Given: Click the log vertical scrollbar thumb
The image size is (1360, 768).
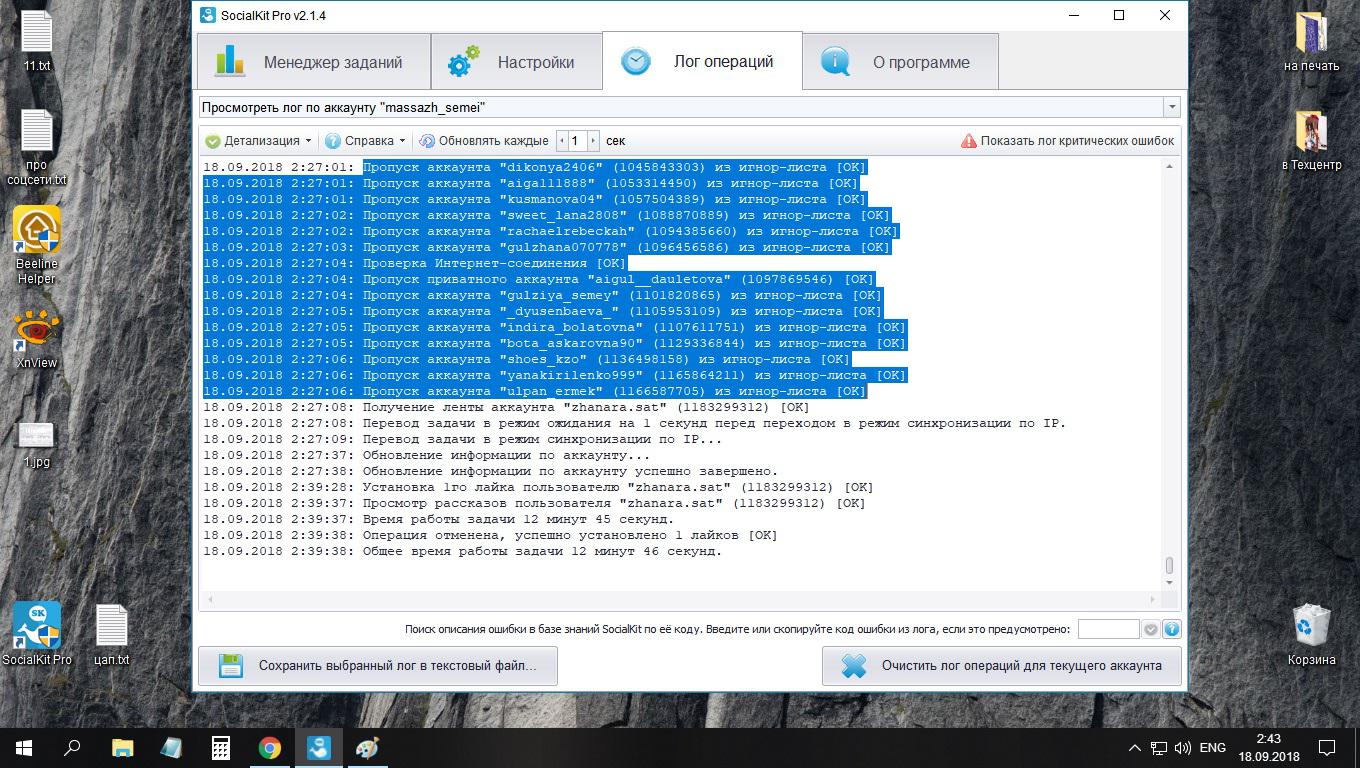Looking at the screenshot, I should pos(1169,566).
